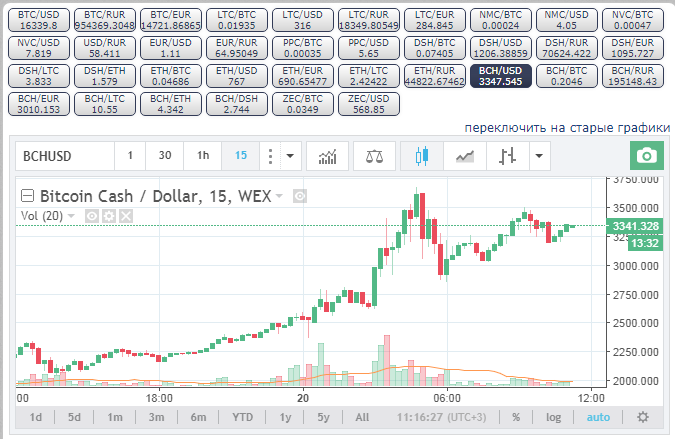The image size is (675, 439).
Task: Select the Bar chart style icon
Action: pyautogui.click(x=507, y=156)
